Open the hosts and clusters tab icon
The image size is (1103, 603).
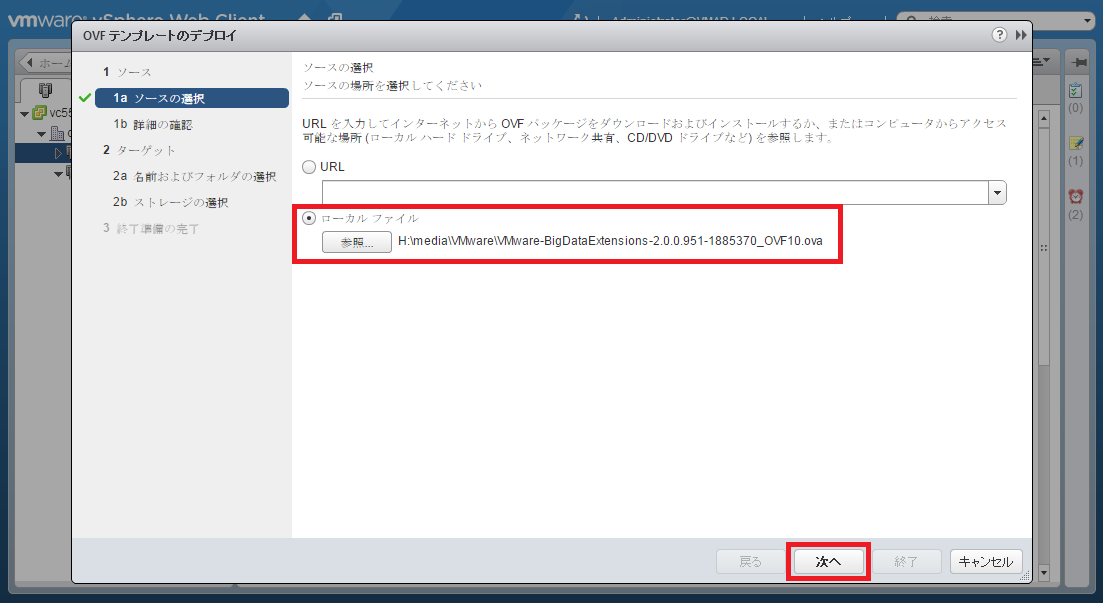coord(45,90)
